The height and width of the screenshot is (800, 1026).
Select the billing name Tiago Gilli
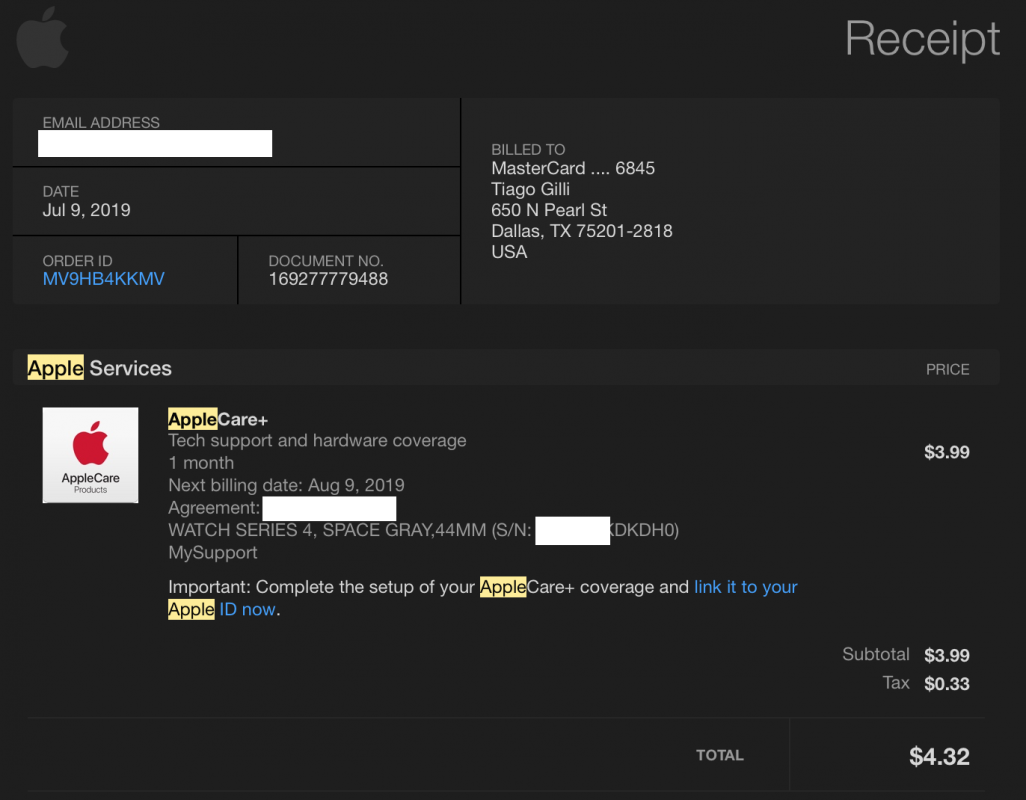point(531,189)
